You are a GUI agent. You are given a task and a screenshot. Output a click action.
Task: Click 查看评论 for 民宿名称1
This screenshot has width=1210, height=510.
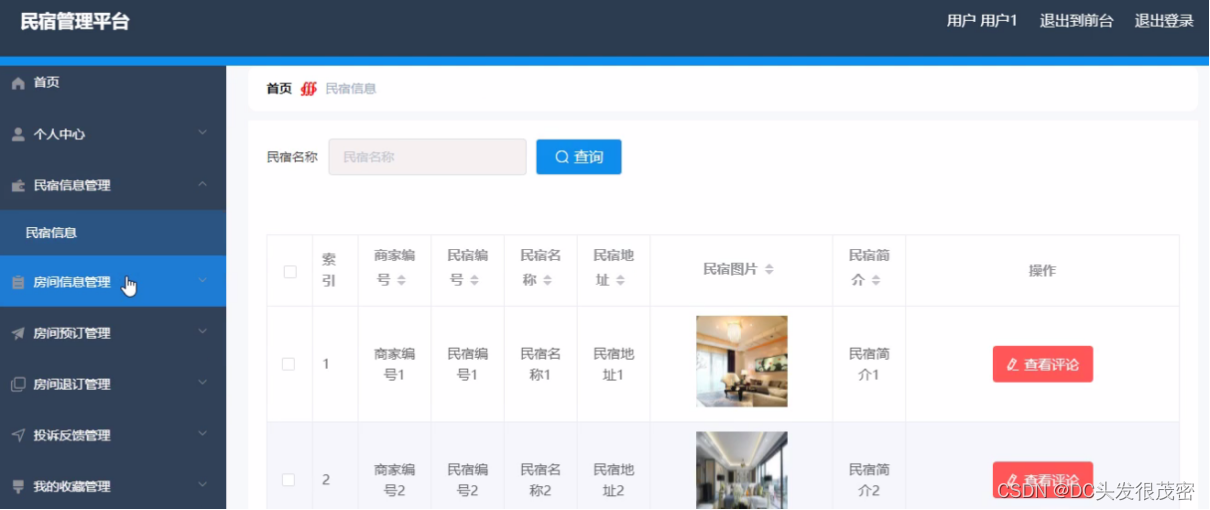(x=1042, y=364)
